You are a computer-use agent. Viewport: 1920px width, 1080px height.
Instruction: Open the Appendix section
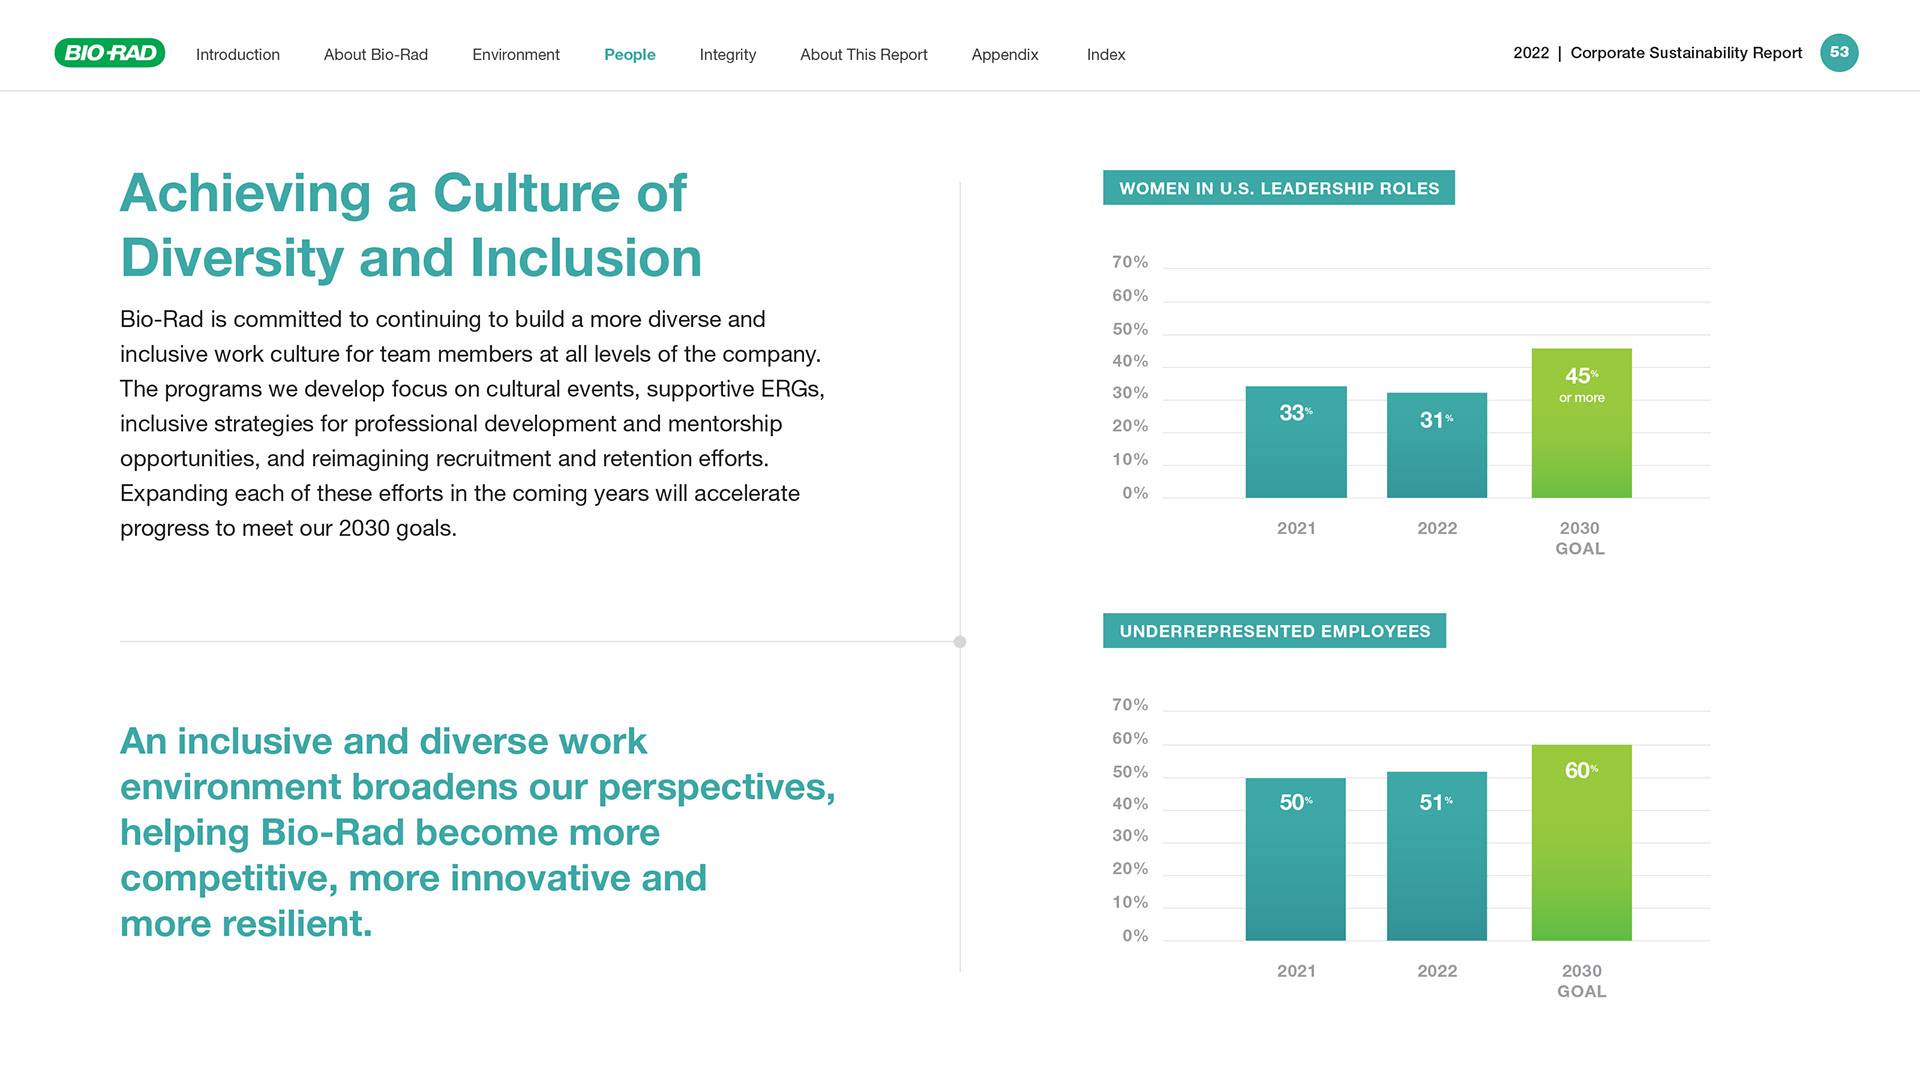(x=1005, y=54)
